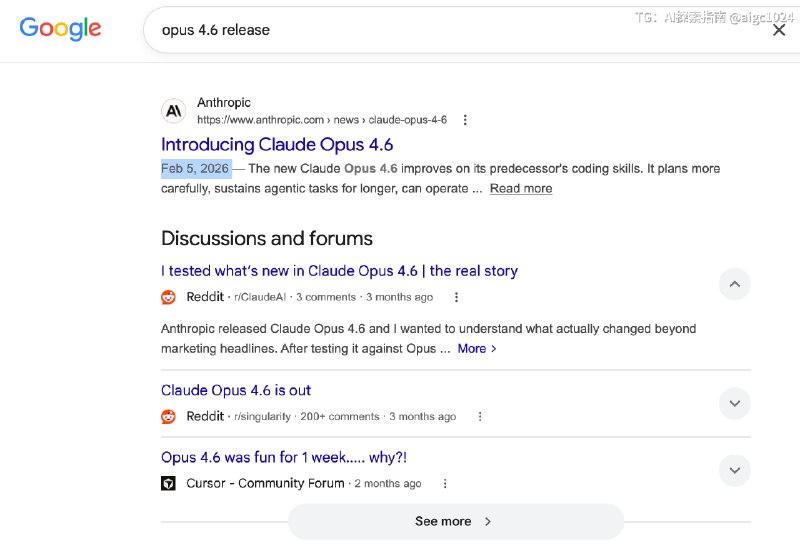The image size is (800, 560).
Task: Open 'Introducing Claude Opus 4.6' result
Action: tap(277, 145)
